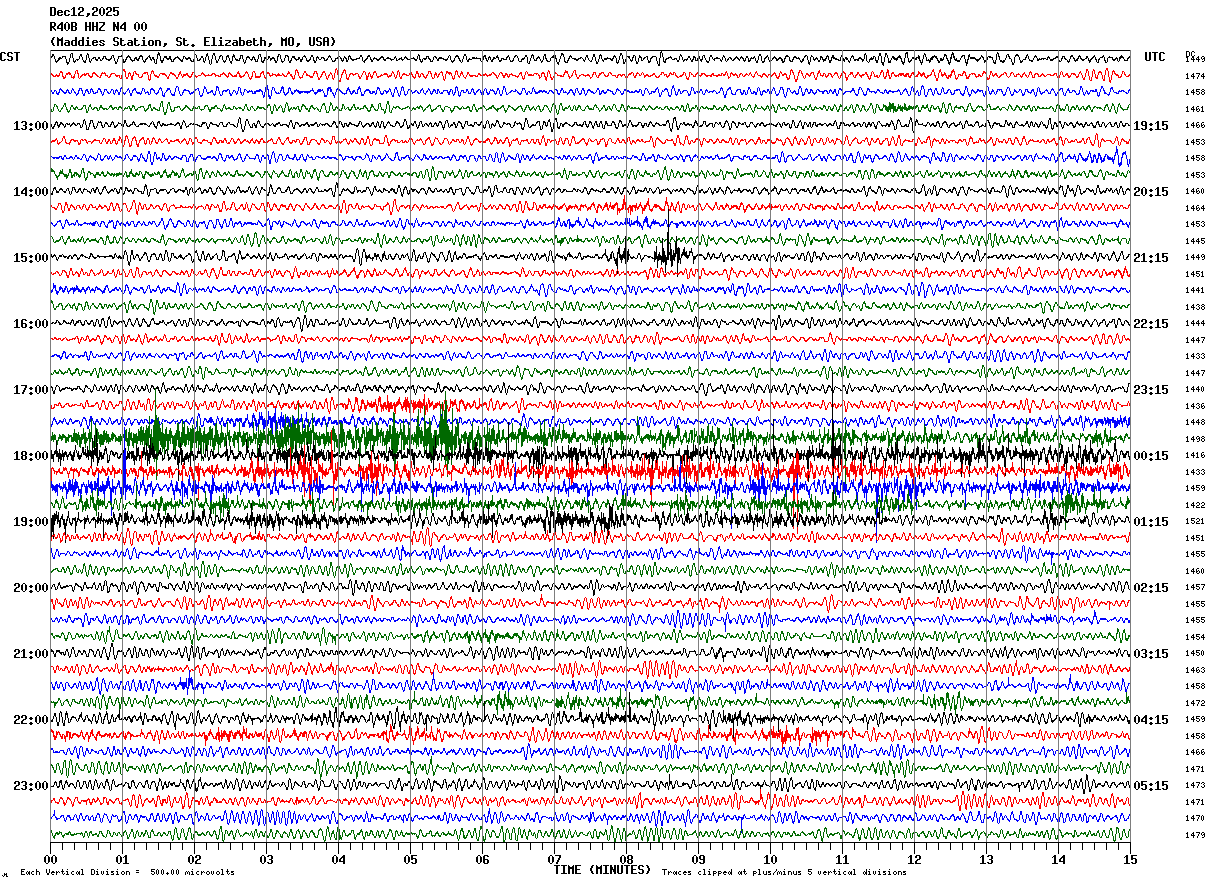Select the 15:00 CST row label
1210x886 pixels.
31,258
